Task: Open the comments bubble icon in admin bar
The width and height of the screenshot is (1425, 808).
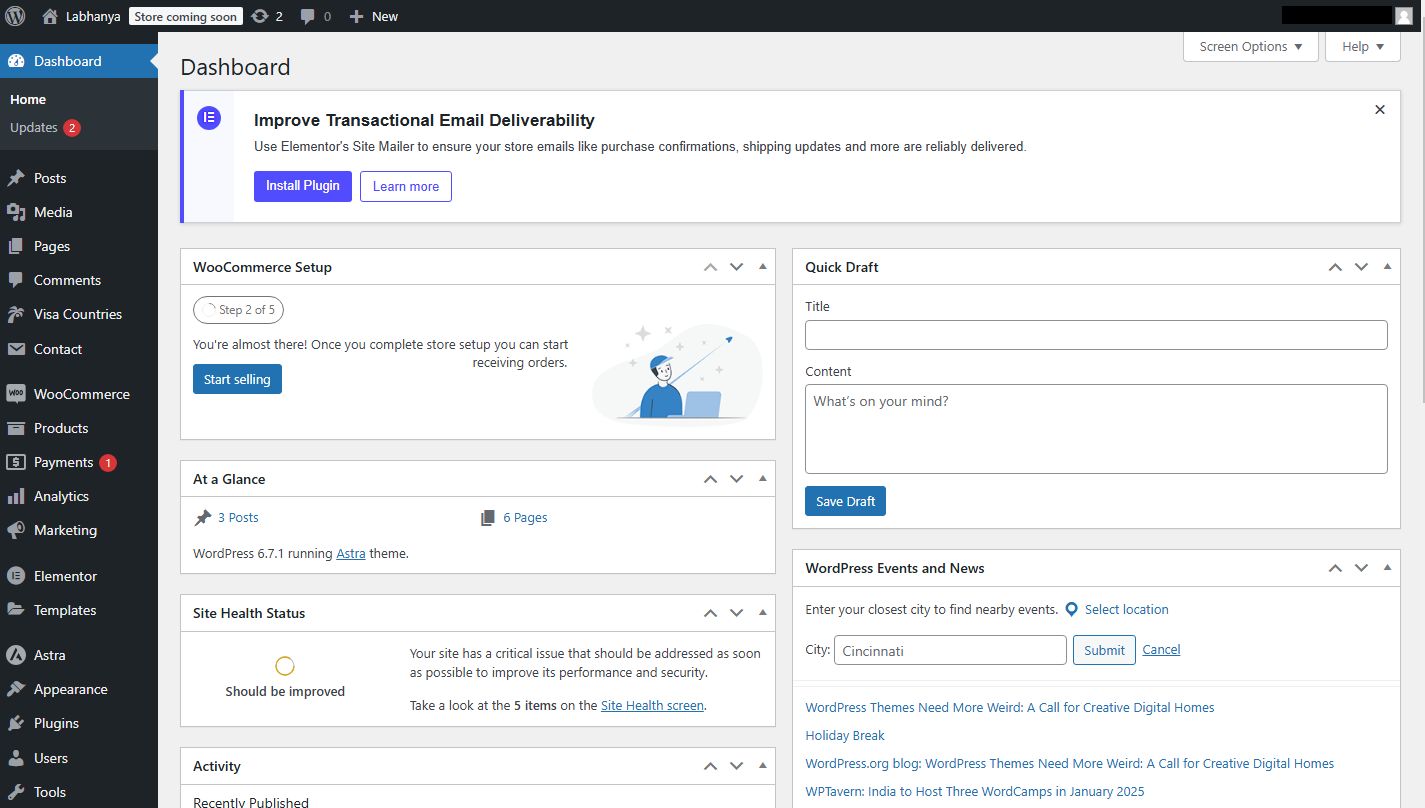Action: 308,16
